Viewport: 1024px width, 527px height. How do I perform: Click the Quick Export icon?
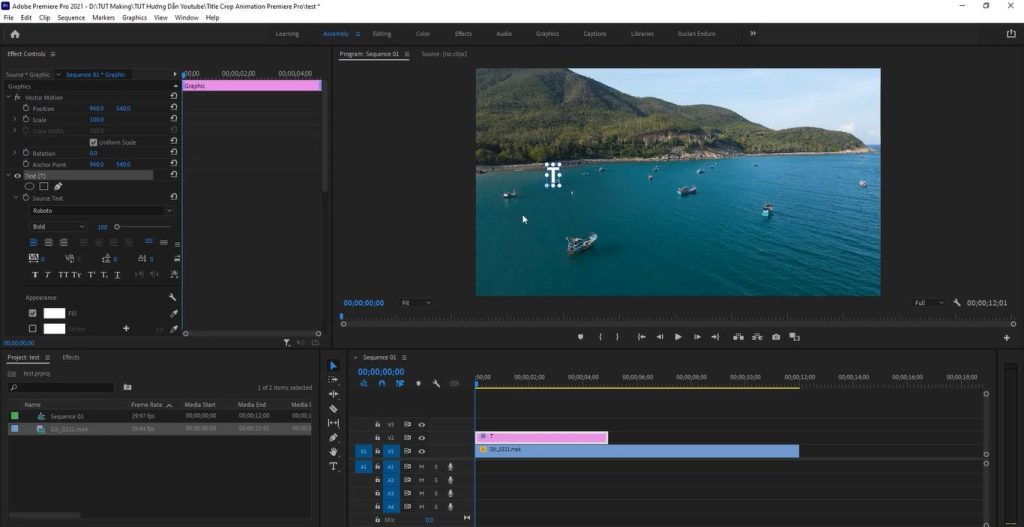click(x=1011, y=34)
